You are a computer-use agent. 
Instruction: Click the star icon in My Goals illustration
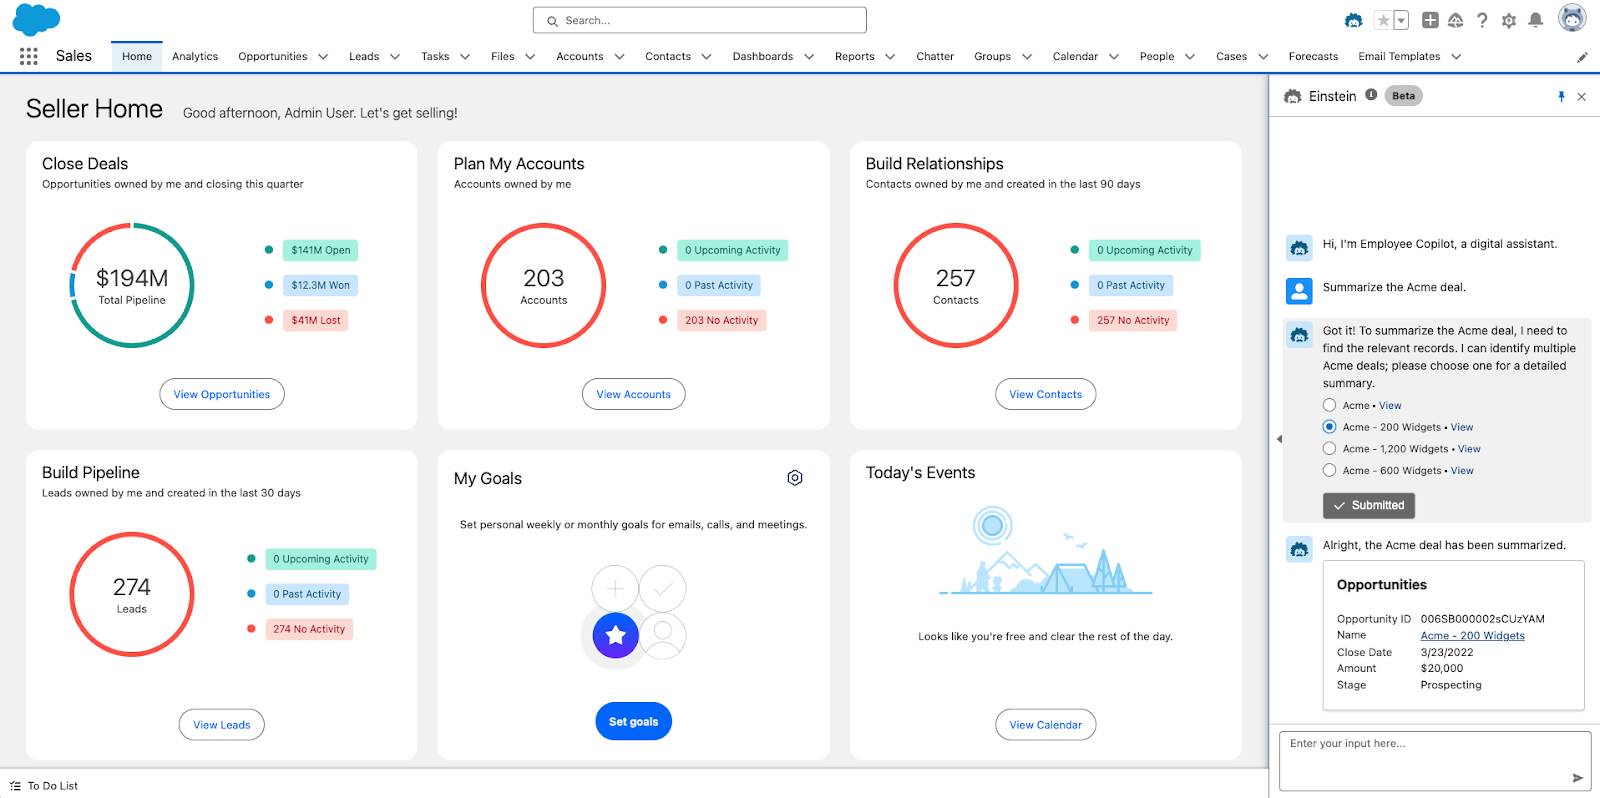(x=616, y=634)
